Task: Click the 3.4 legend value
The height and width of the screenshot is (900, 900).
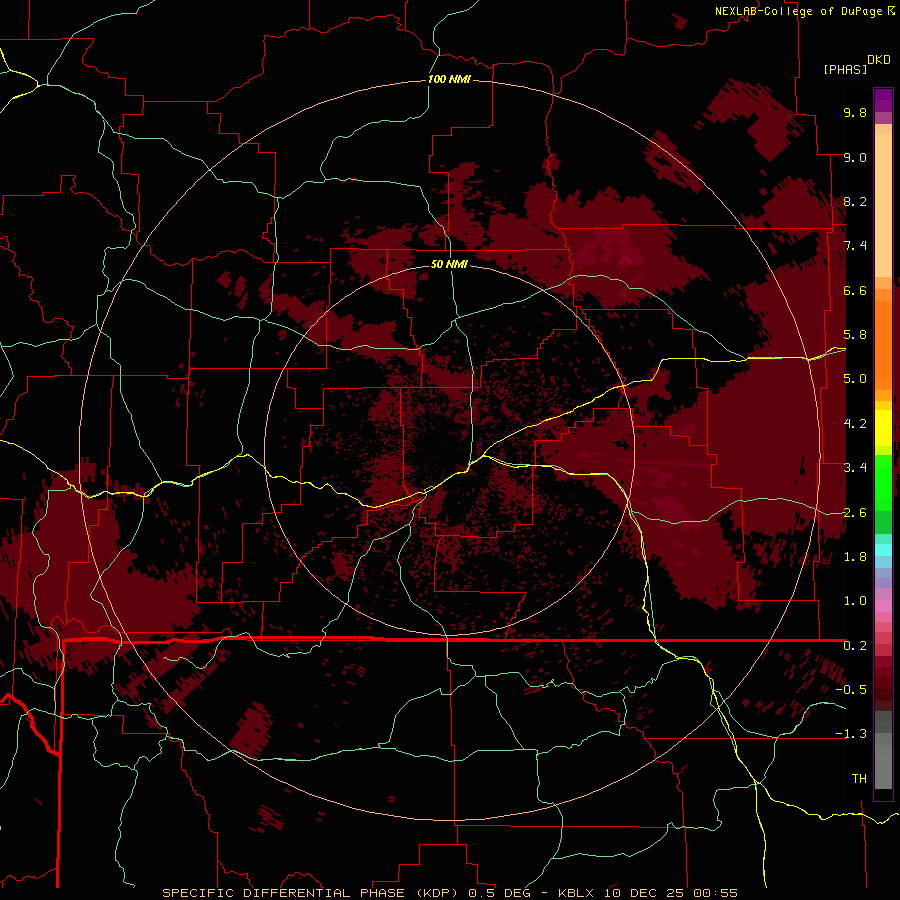Action: click(x=855, y=468)
